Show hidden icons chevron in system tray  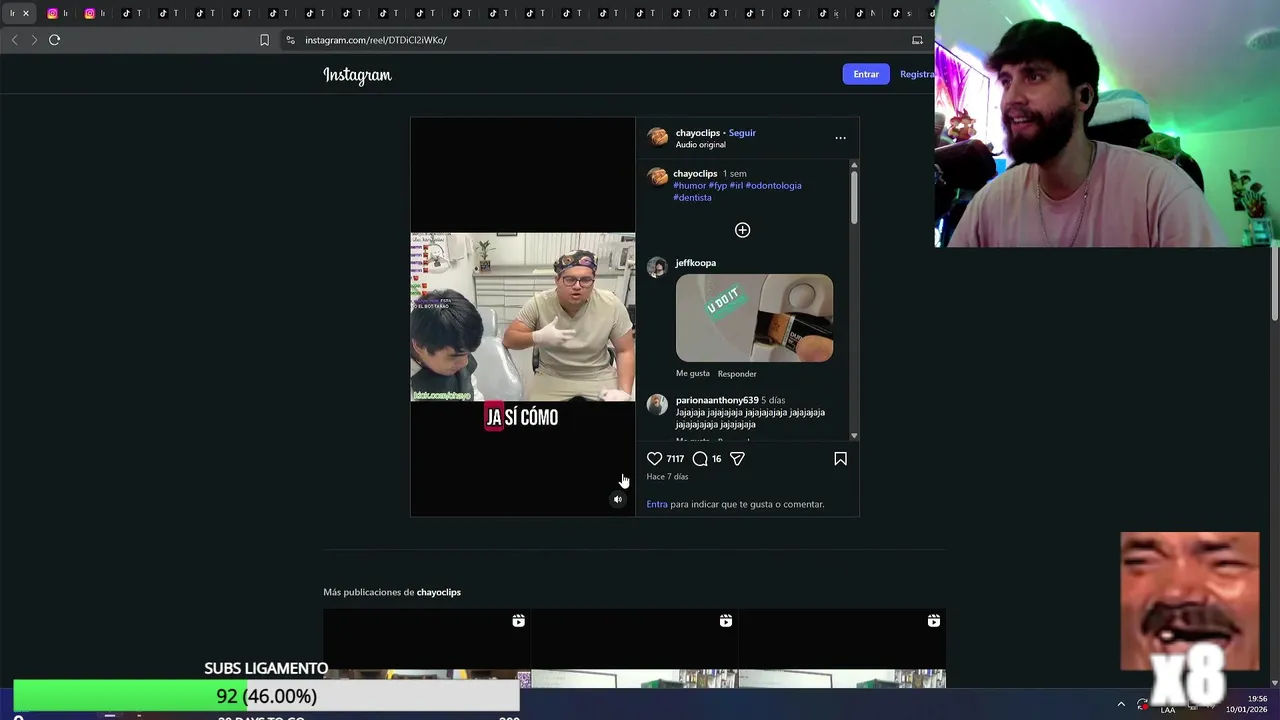coord(1121,704)
